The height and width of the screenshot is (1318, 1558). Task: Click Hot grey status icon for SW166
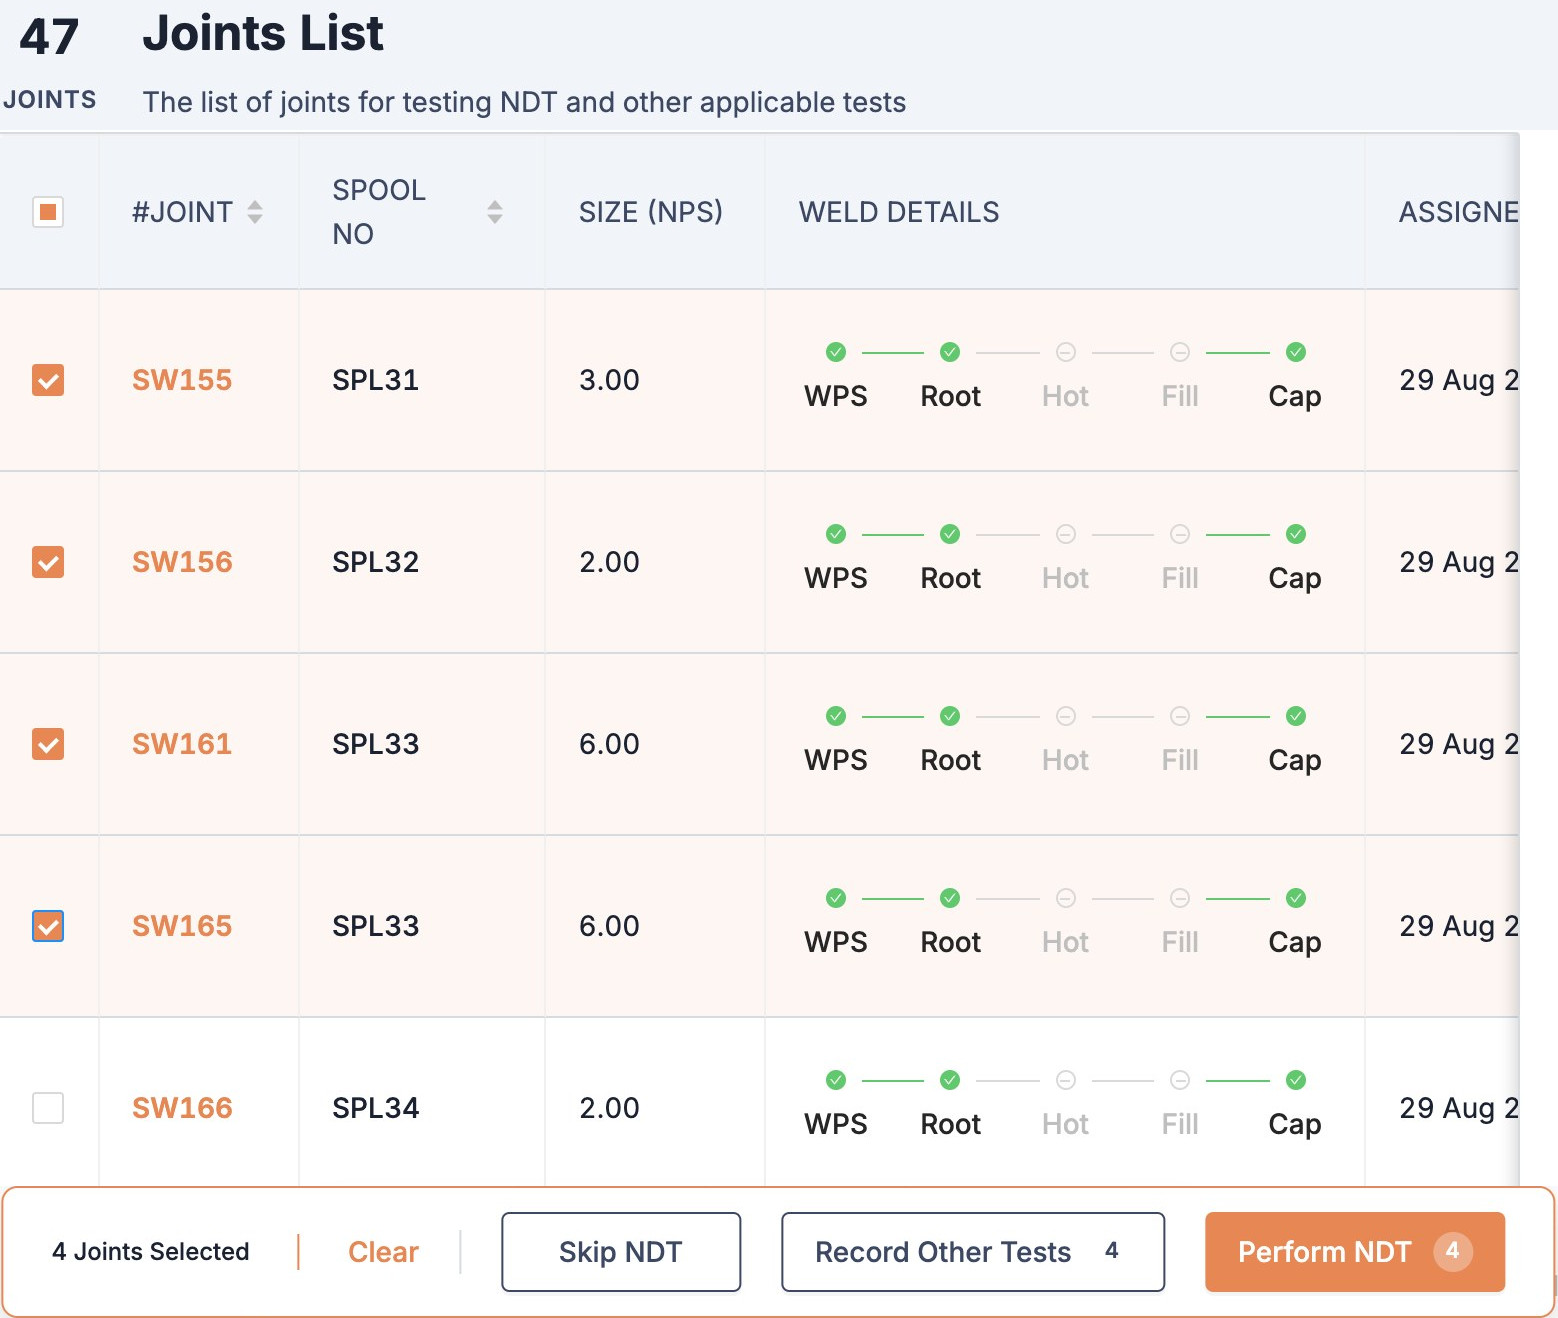(x=1066, y=1080)
